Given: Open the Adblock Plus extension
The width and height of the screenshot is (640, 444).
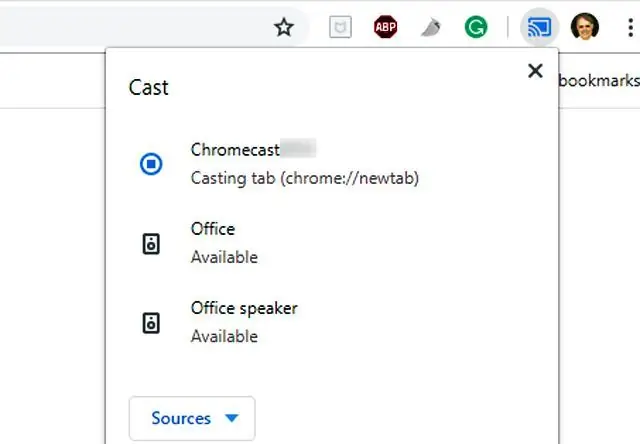Looking at the screenshot, I should pyautogui.click(x=385, y=27).
